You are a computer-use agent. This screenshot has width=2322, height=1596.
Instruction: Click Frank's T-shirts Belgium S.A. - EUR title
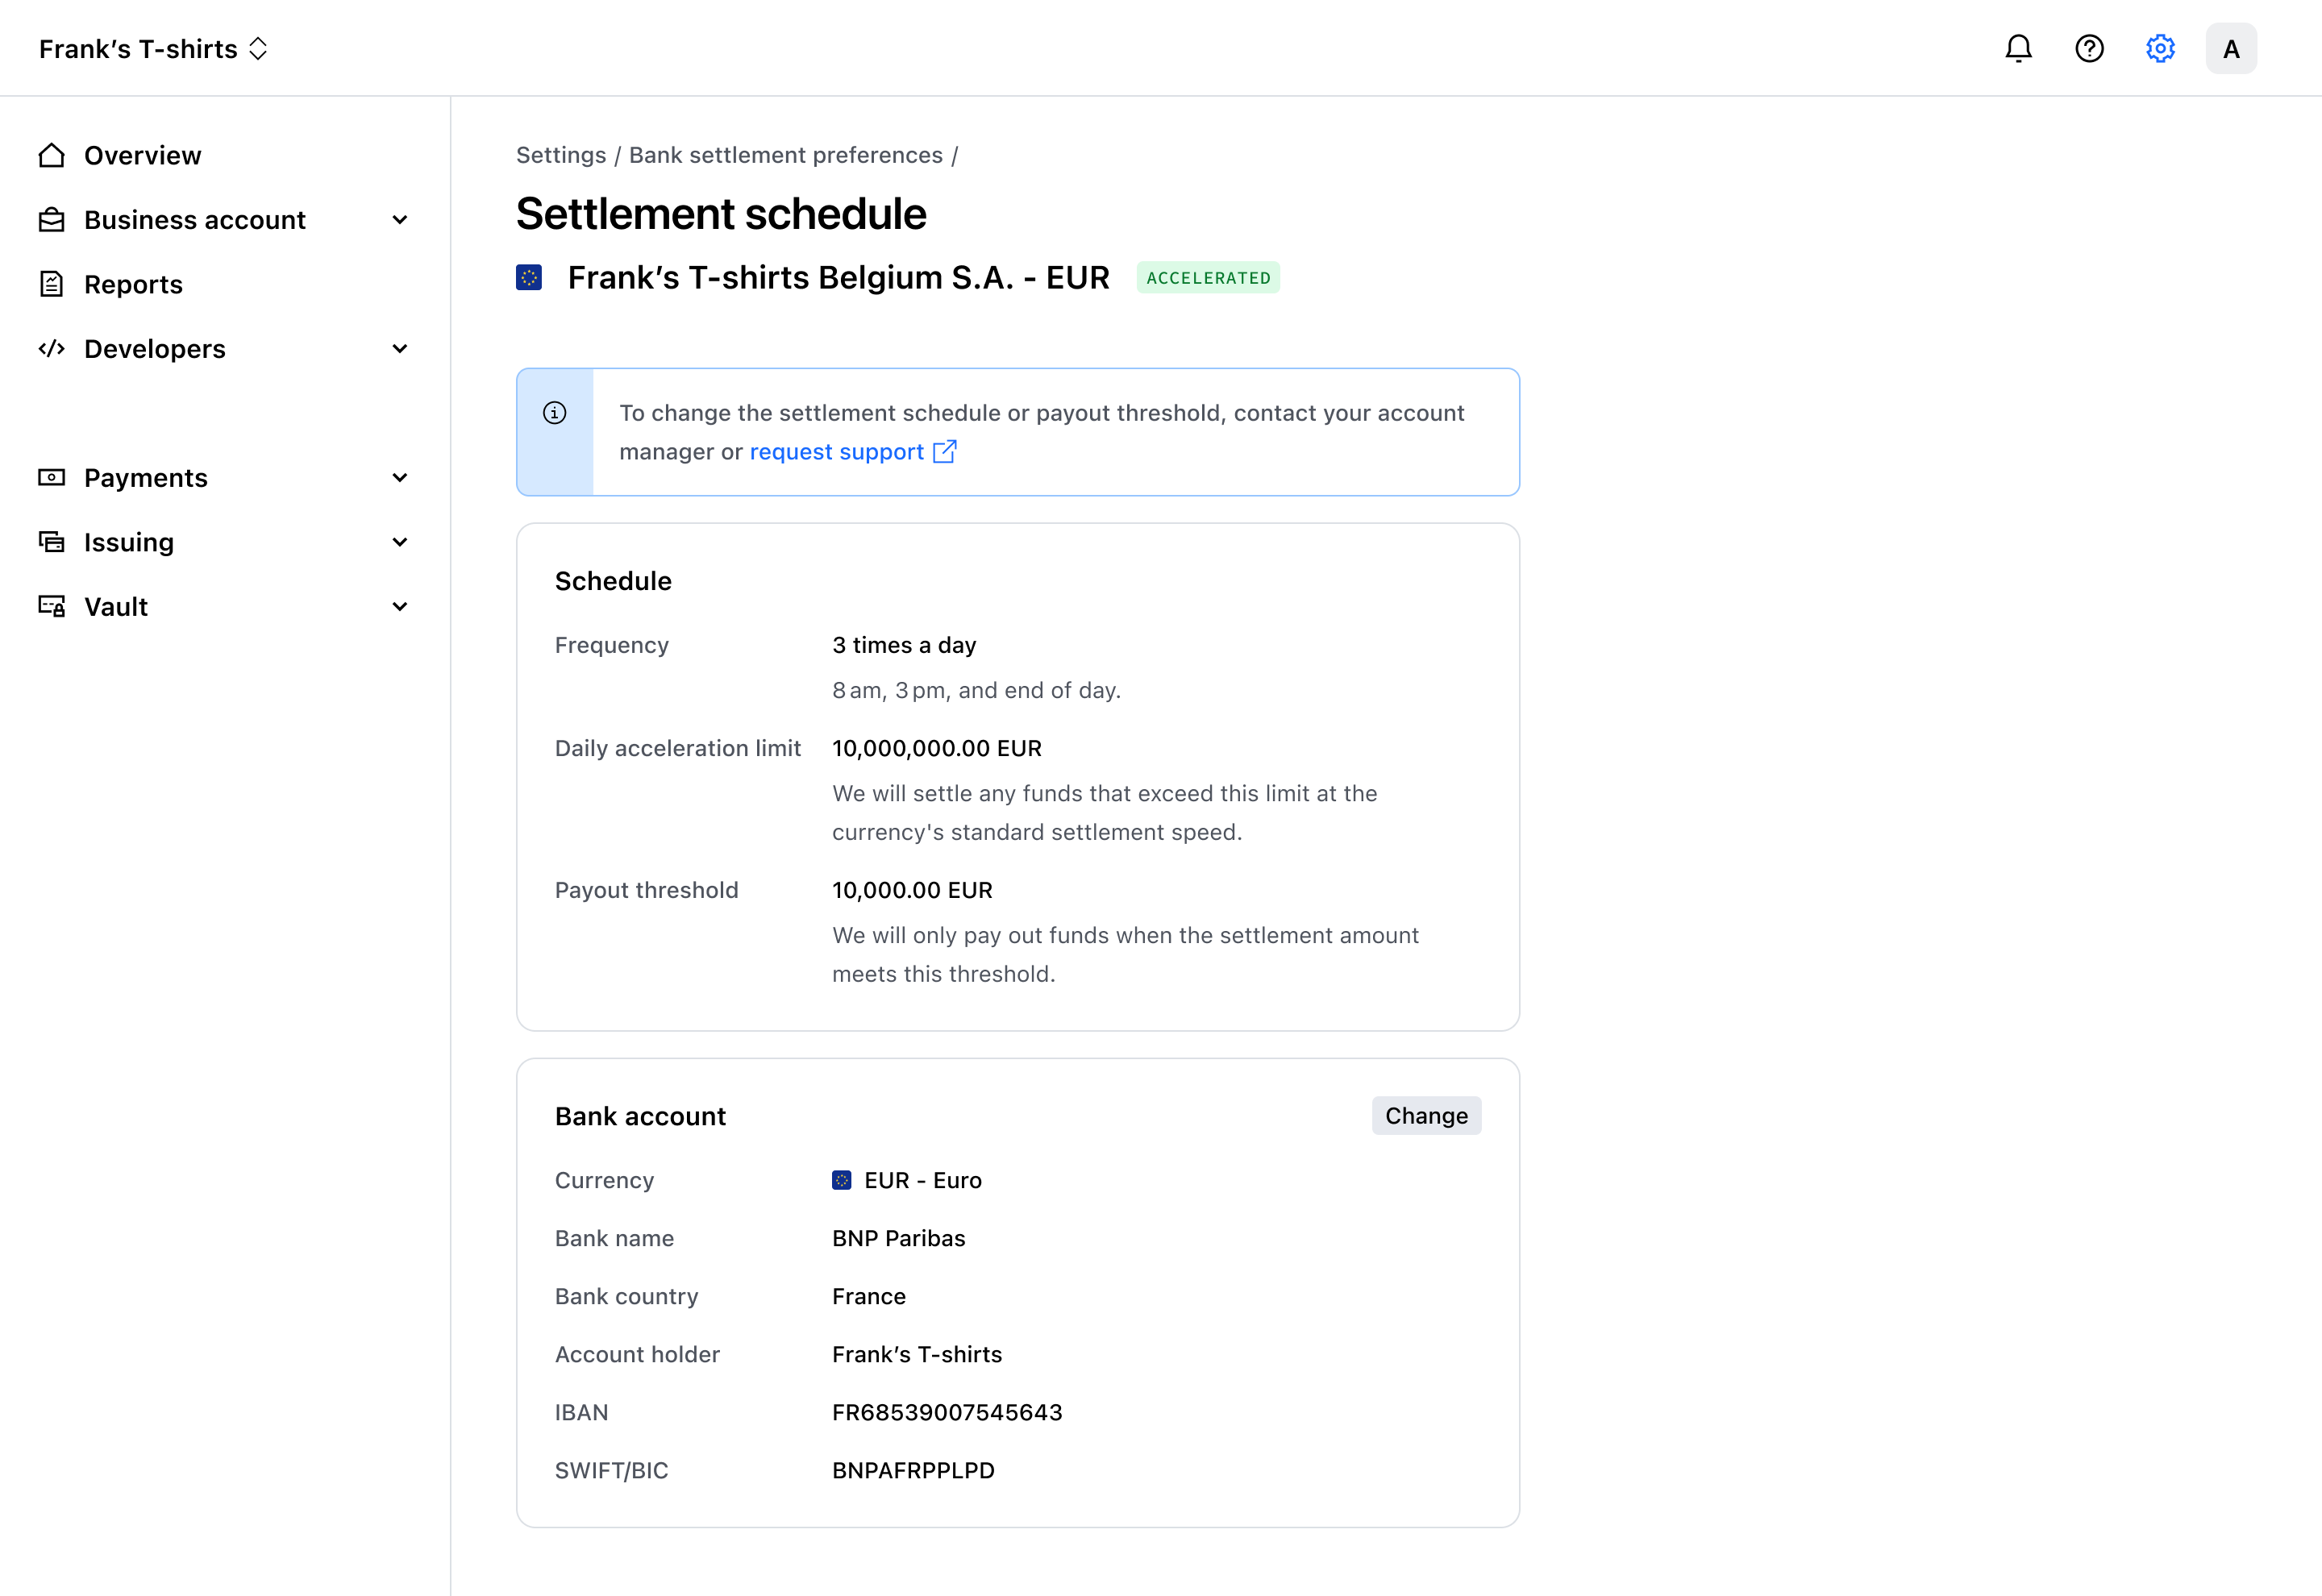click(838, 278)
